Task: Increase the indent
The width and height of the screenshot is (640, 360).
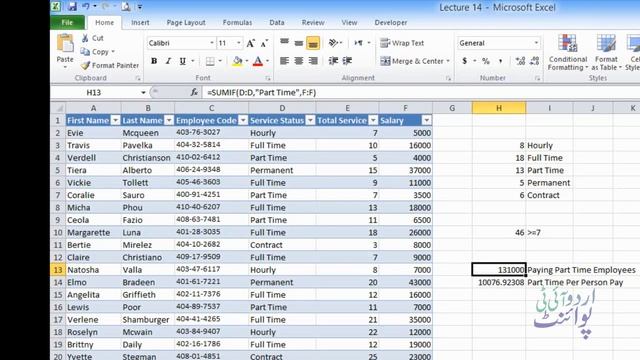Action: [347, 61]
